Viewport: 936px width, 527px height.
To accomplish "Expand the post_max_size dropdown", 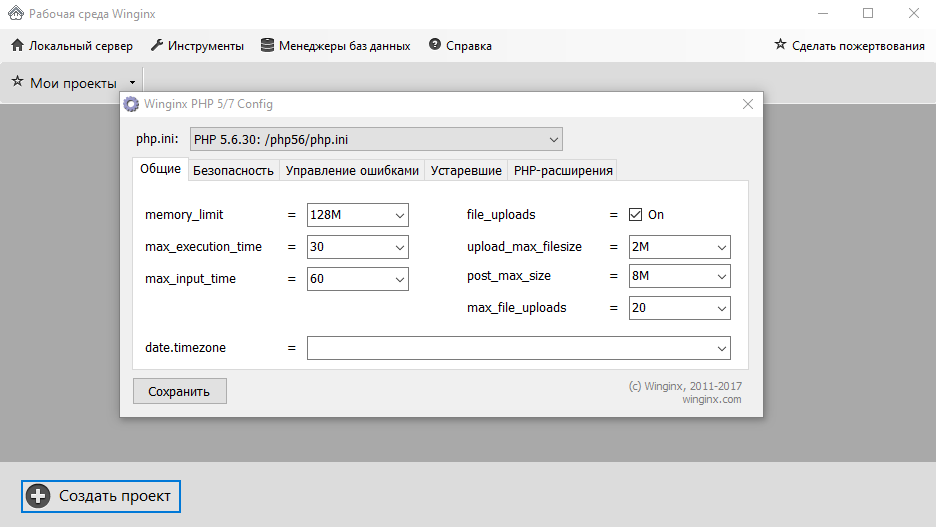I will click(x=721, y=276).
